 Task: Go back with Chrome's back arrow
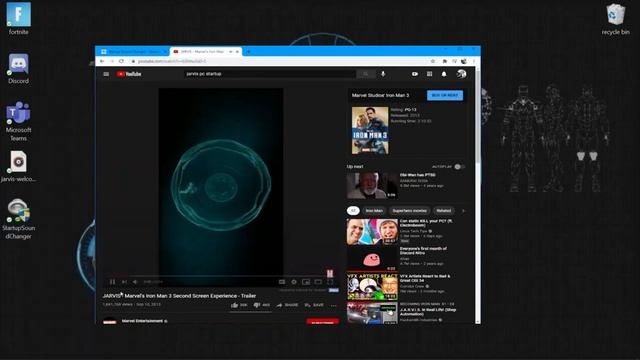(x=102, y=61)
